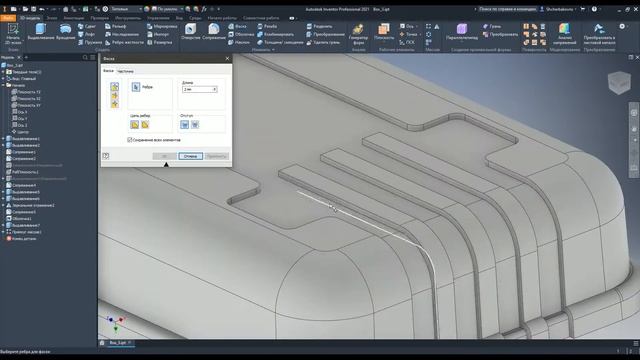Switch to the Эскиз ribbon tab
Image resolution: width=640 pixels, height=360 pixels.
[52, 18]
